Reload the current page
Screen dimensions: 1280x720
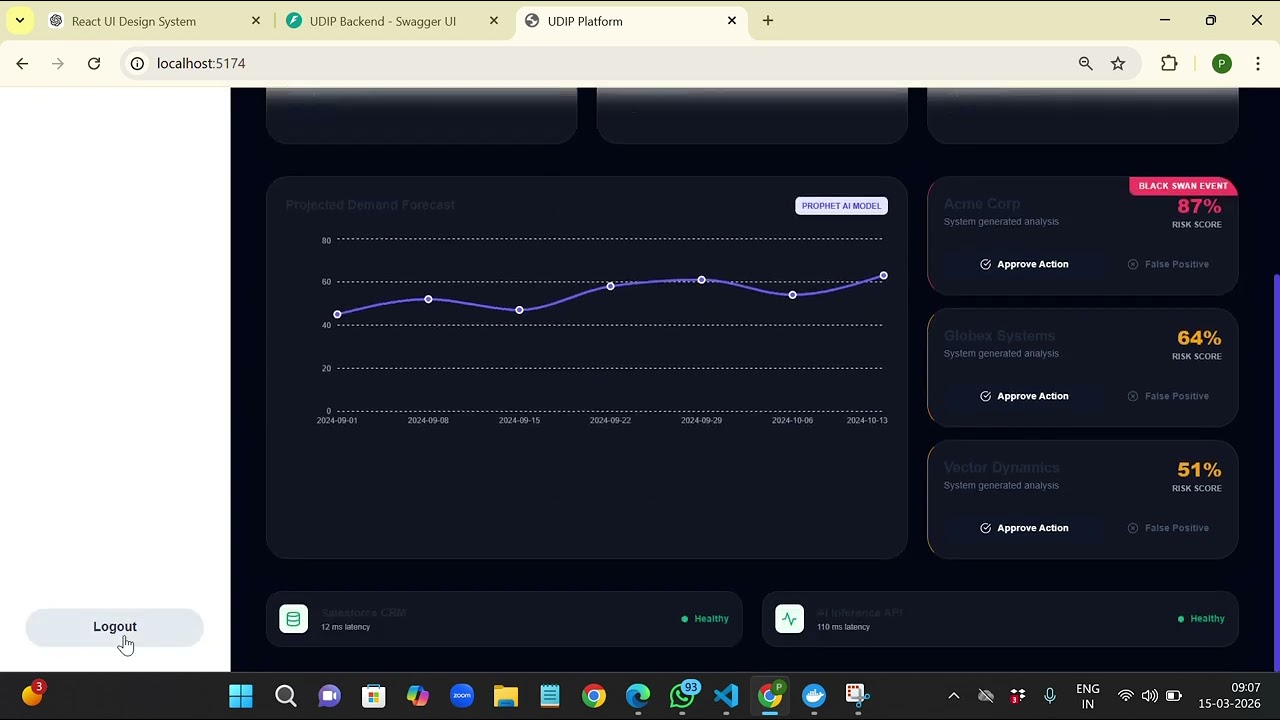click(x=94, y=63)
